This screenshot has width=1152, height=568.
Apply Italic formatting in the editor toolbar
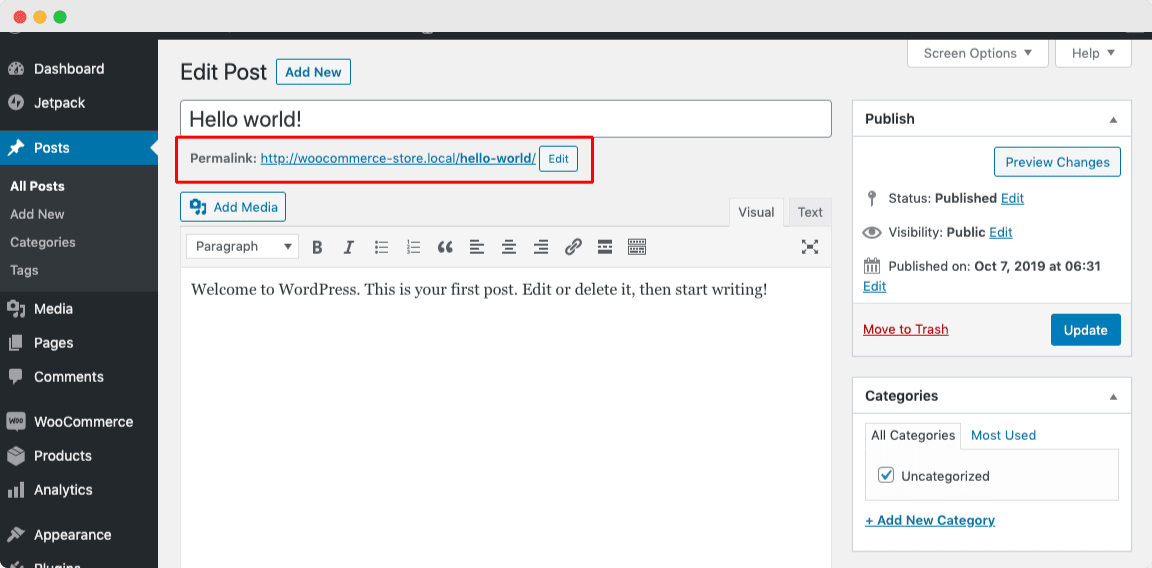(349, 247)
